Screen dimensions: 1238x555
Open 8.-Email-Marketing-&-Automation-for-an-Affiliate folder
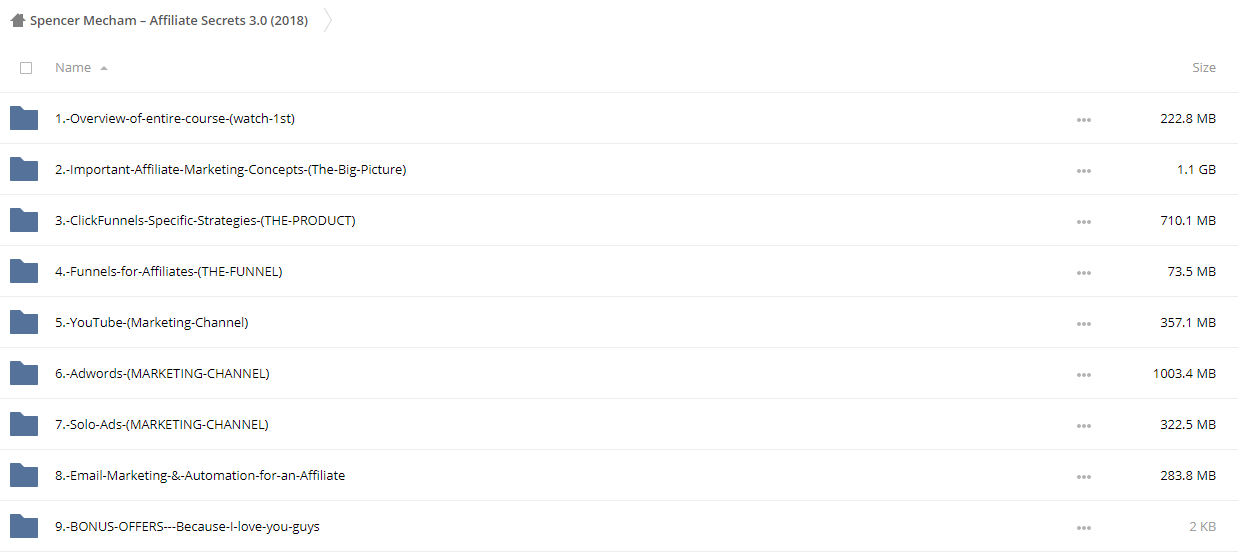tap(200, 476)
